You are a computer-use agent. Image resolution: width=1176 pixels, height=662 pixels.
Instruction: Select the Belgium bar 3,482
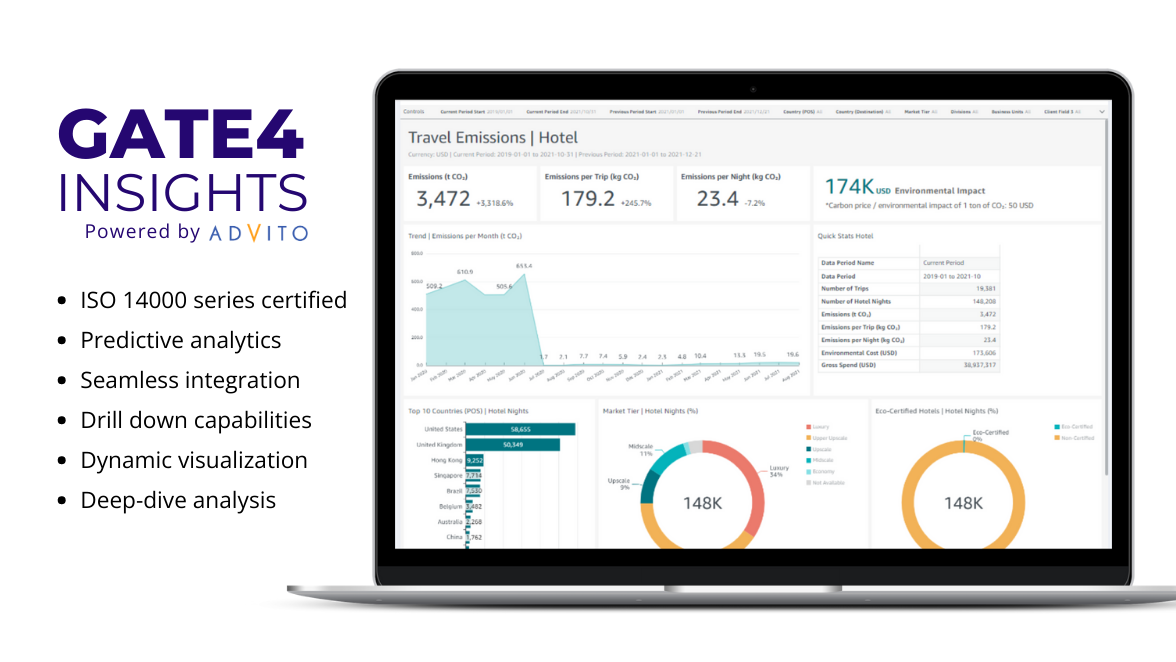(470, 506)
